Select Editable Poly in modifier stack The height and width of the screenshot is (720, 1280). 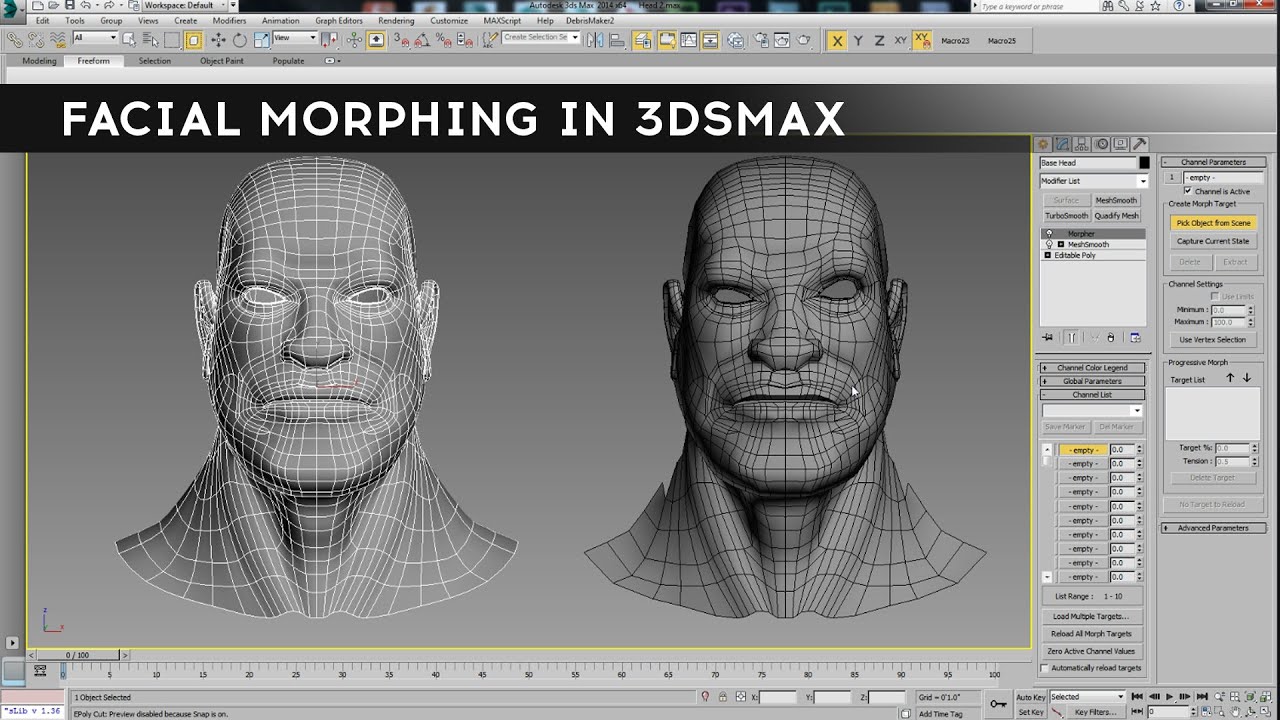tap(1093, 255)
